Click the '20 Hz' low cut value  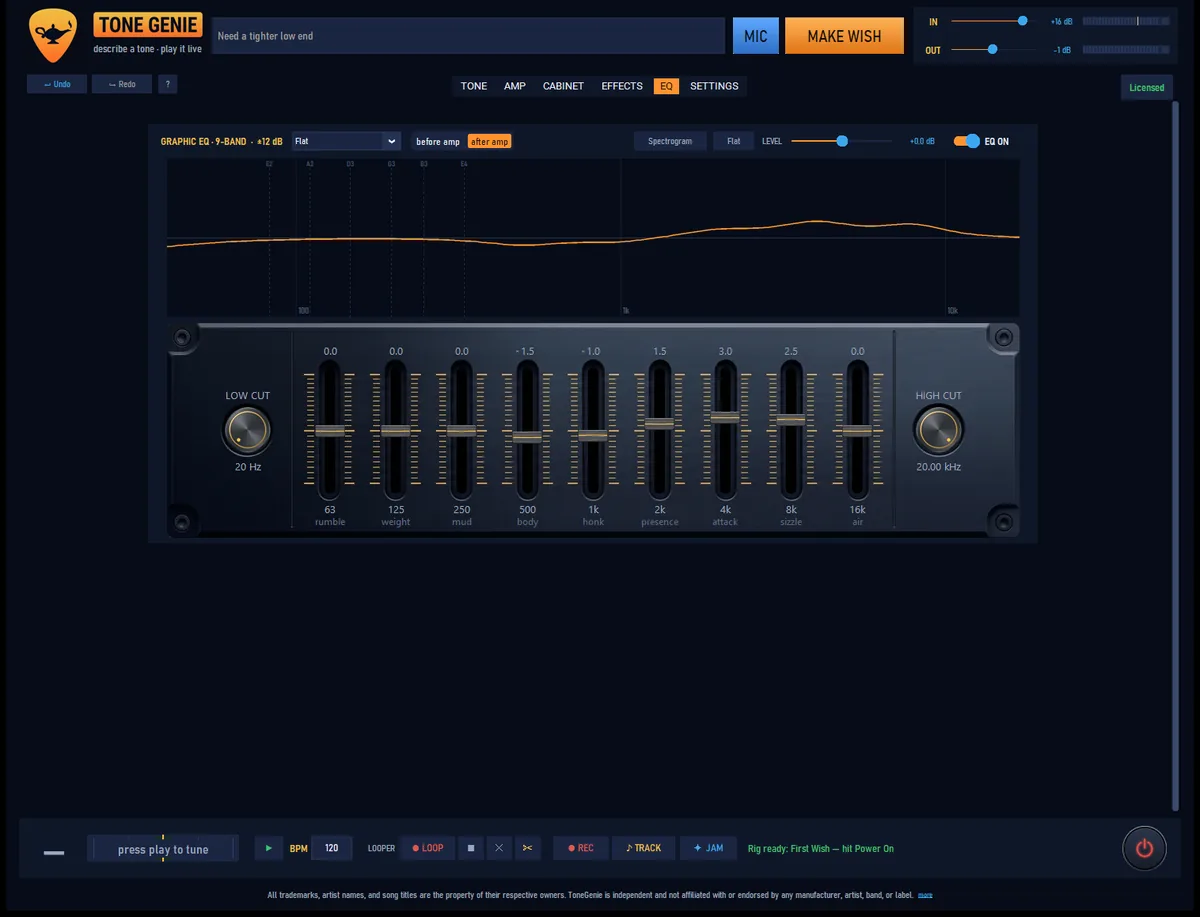click(247, 467)
